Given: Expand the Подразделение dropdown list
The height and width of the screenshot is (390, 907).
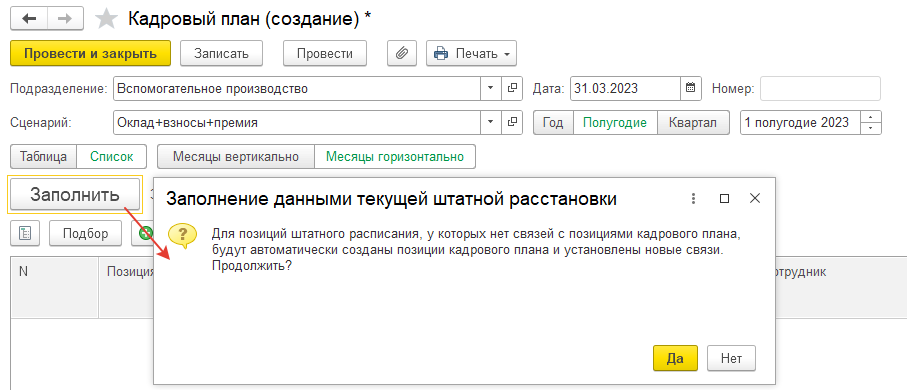Looking at the screenshot, I should pyautogui.click(x=491, y=89).
